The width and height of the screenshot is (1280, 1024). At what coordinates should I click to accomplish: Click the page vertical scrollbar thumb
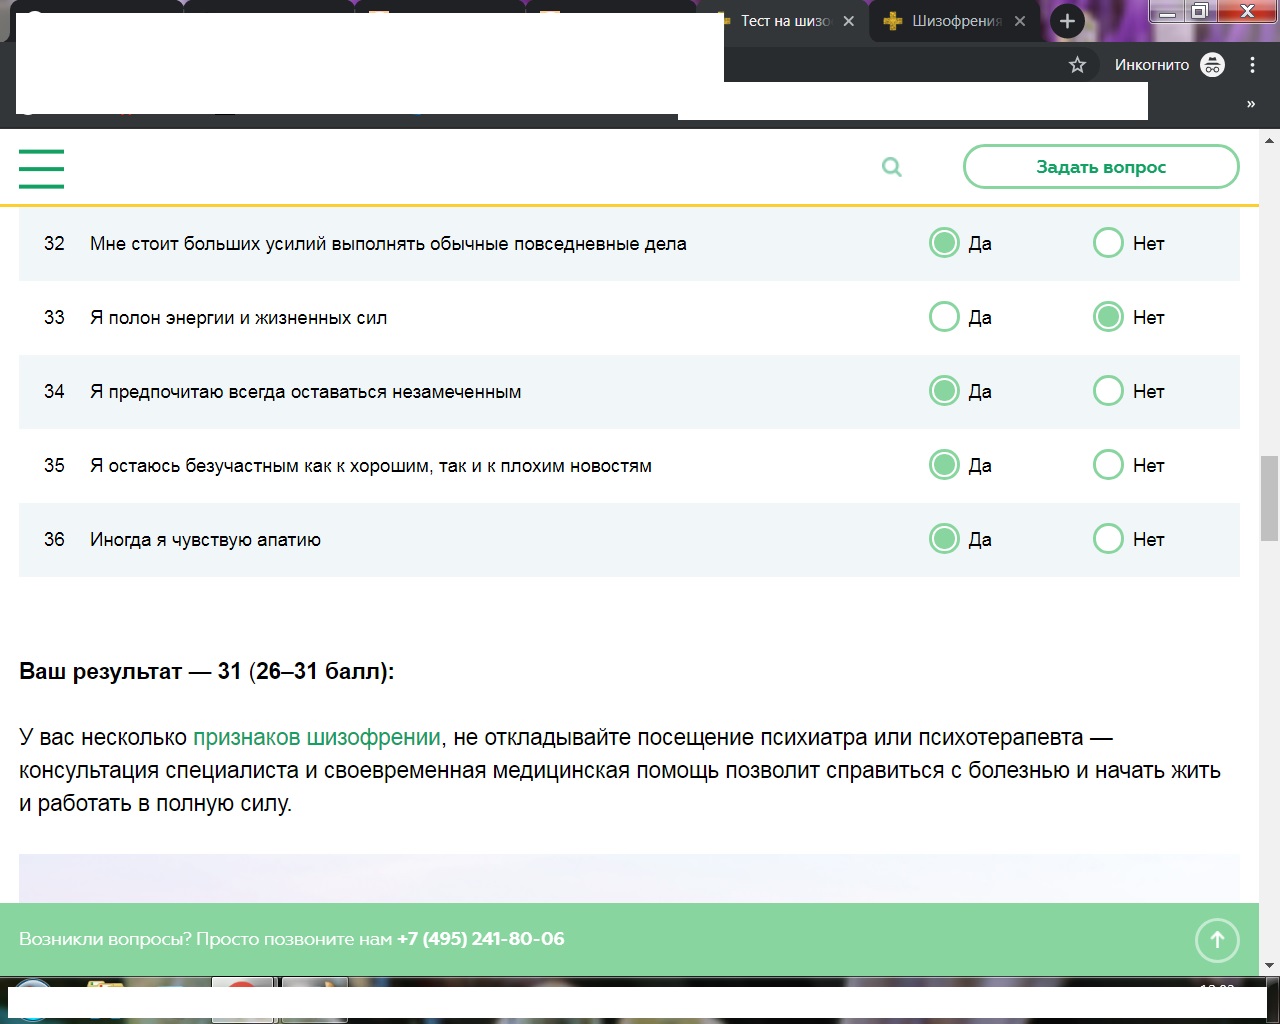[x=1269, y=497]
